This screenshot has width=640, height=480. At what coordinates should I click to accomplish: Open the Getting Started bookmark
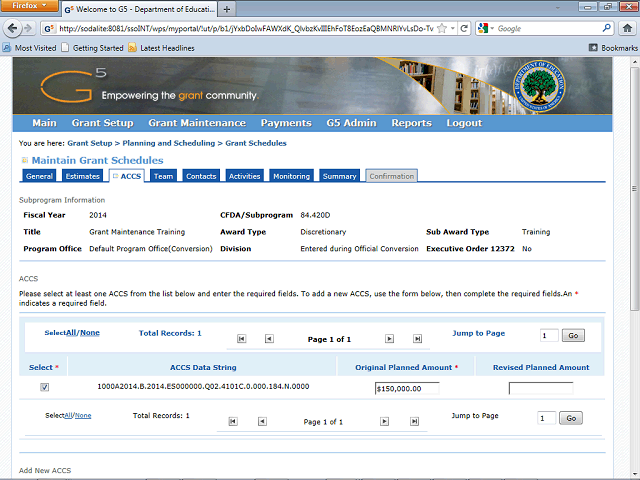click(x=93, y=48)
